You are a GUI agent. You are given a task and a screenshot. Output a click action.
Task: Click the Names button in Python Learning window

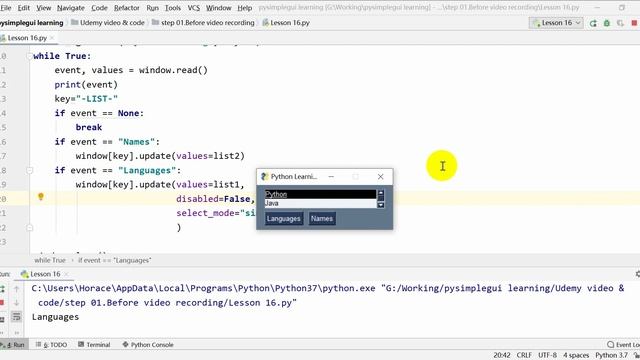pos(322,219)
